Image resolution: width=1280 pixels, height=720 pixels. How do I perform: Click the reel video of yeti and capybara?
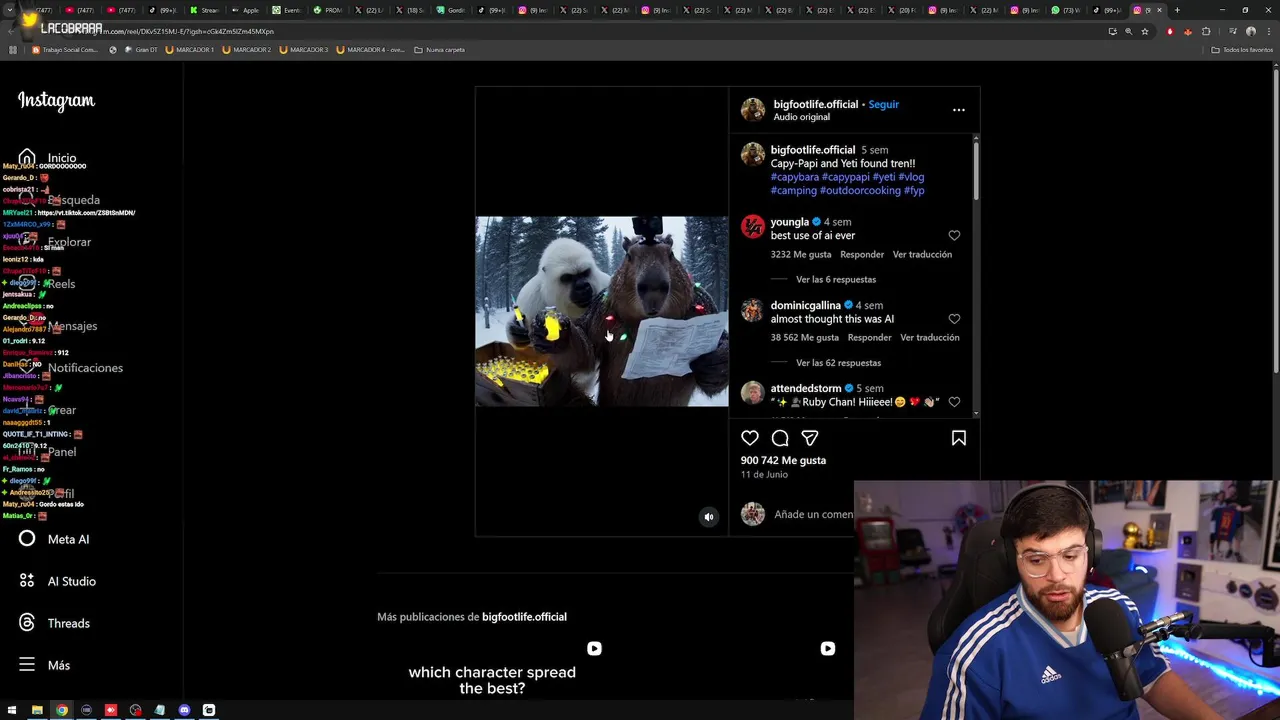[602, 311]
